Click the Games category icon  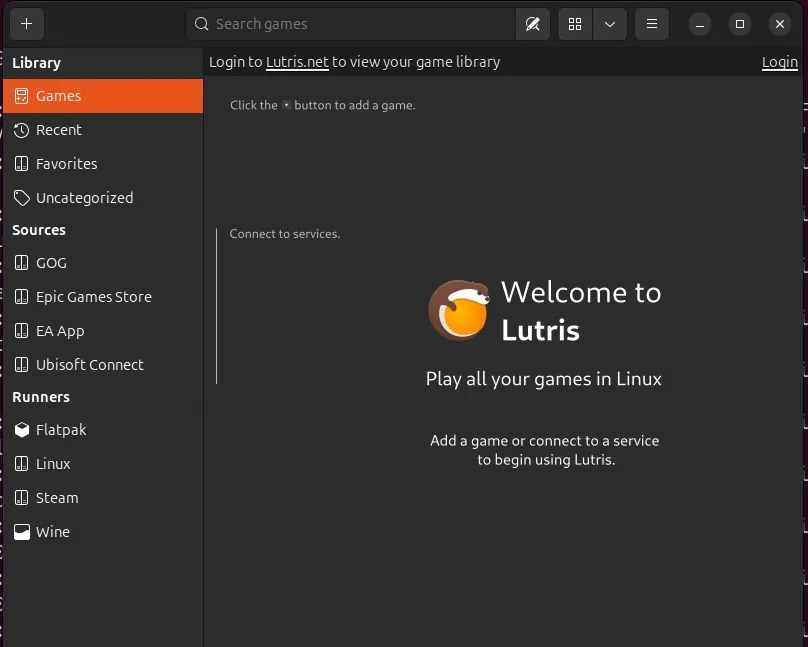coord(21,96)
